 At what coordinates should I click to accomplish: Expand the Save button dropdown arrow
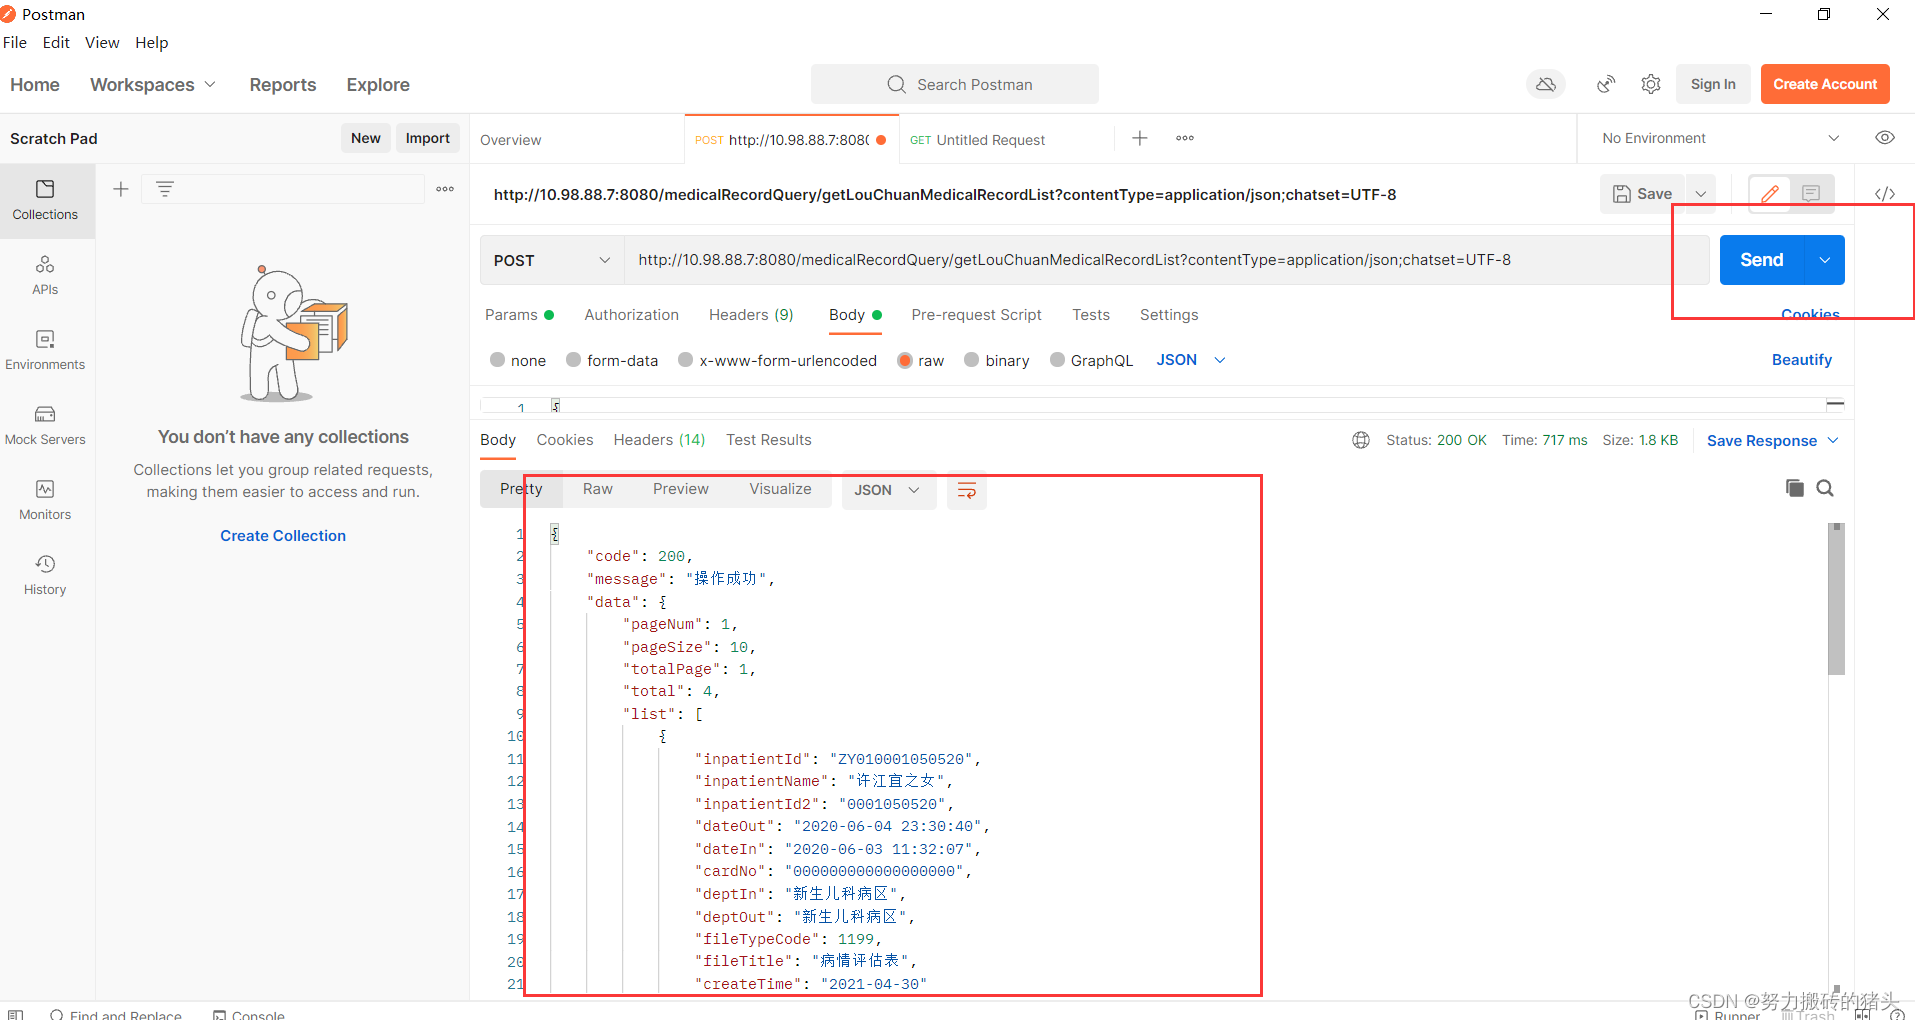pos(1701,193)
